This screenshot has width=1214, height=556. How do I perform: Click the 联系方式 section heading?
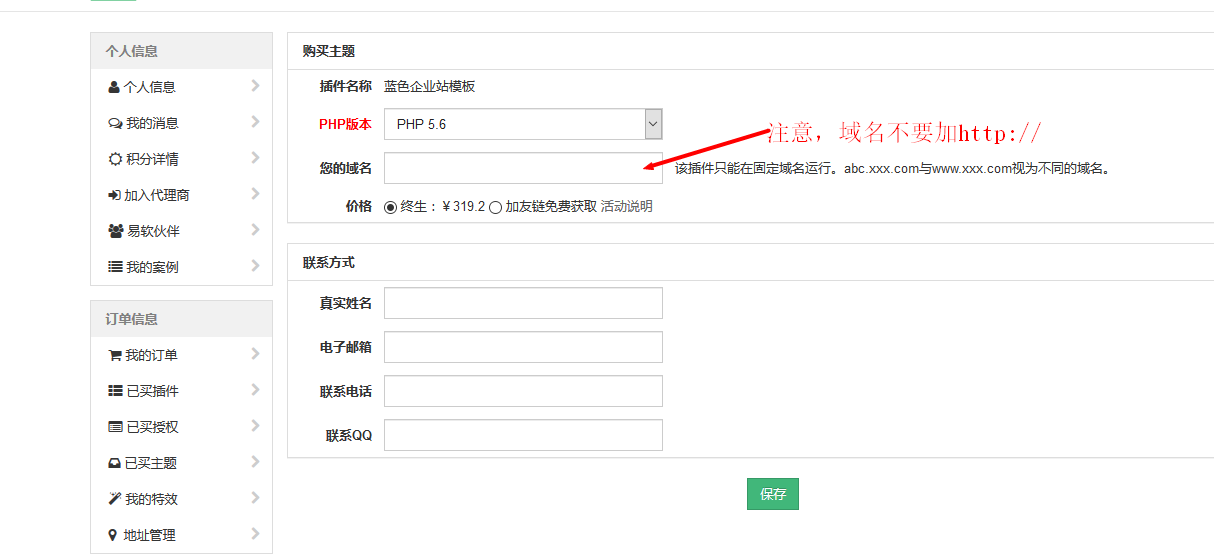pos(329,263)
